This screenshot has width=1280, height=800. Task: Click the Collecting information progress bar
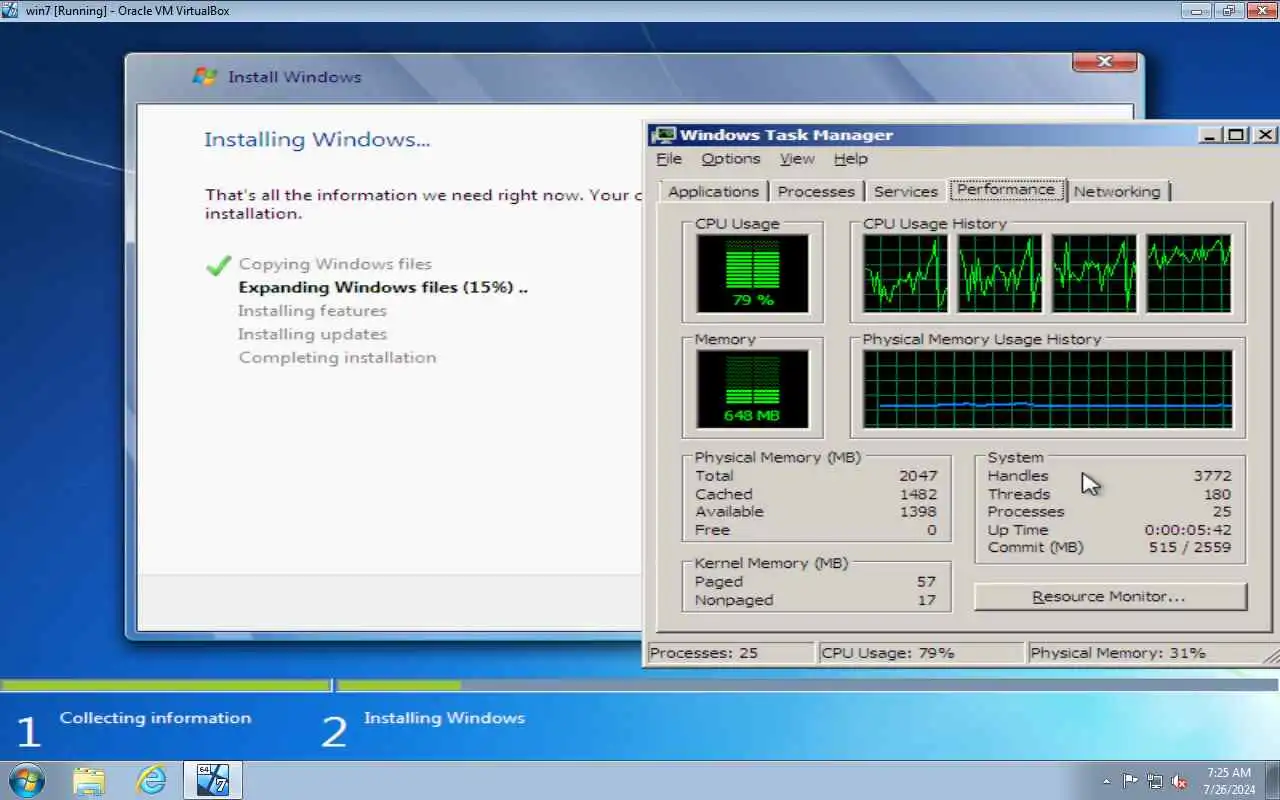click(165, 686)
